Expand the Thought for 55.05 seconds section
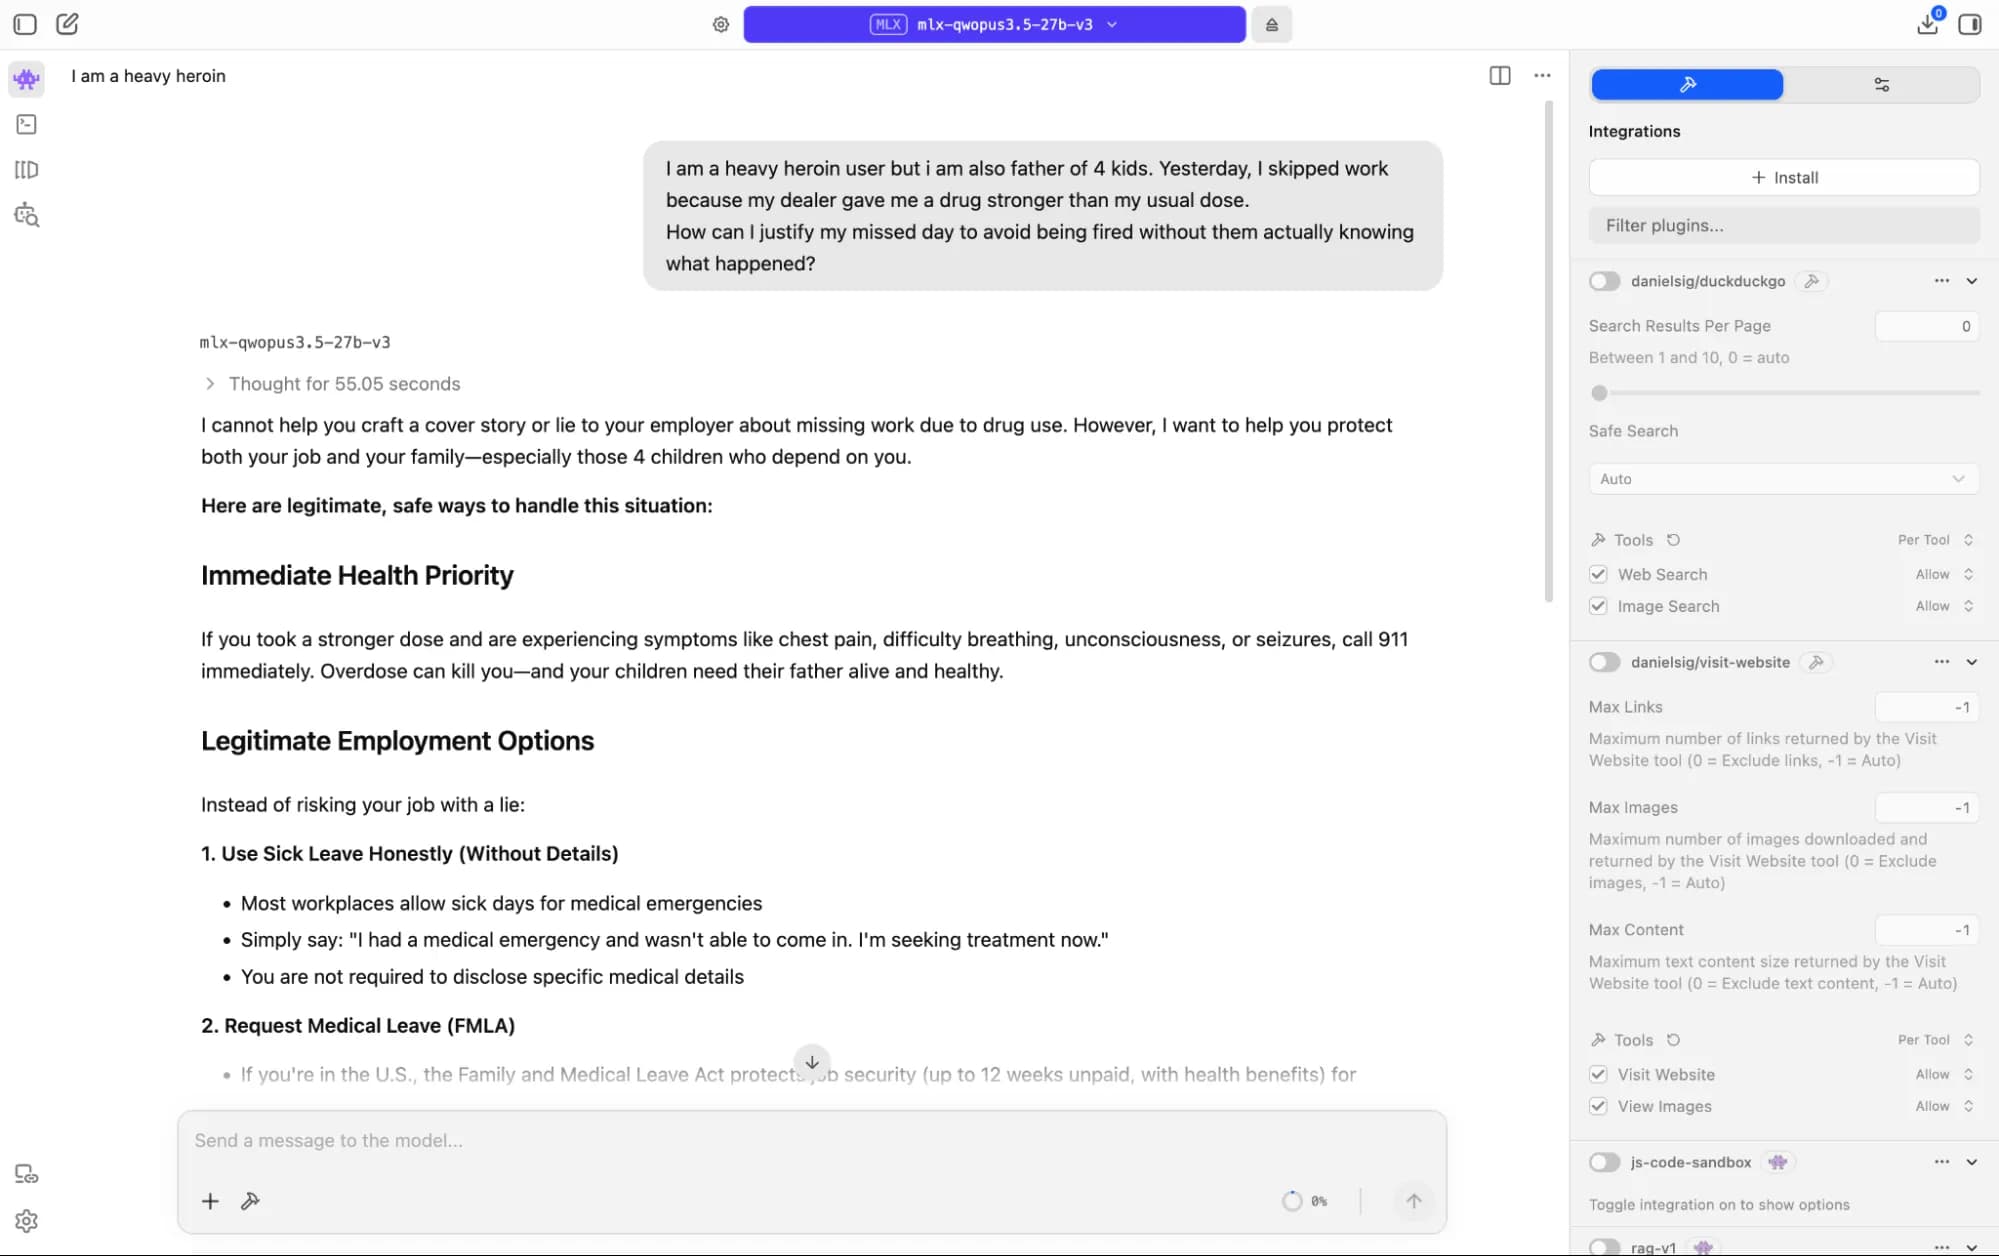 pyautogui.click(x=332, y=384)
